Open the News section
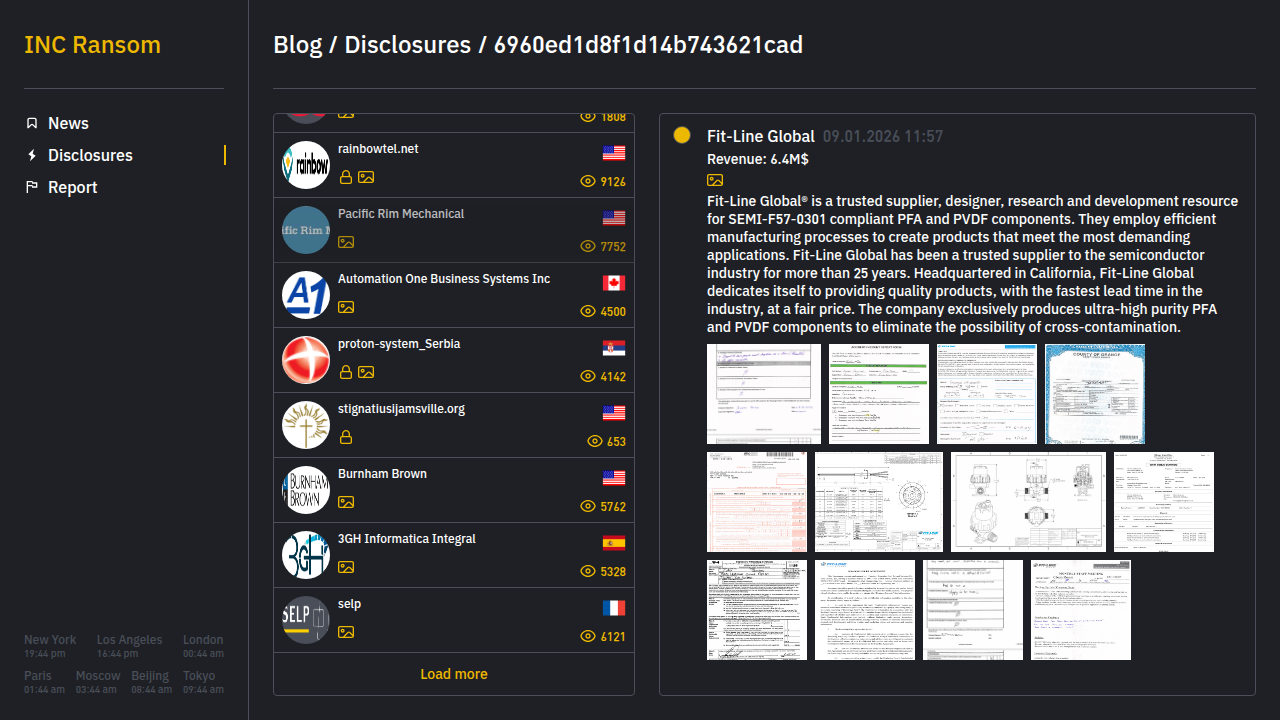Screen dimensions: 1280x720 tap(68, 123)
